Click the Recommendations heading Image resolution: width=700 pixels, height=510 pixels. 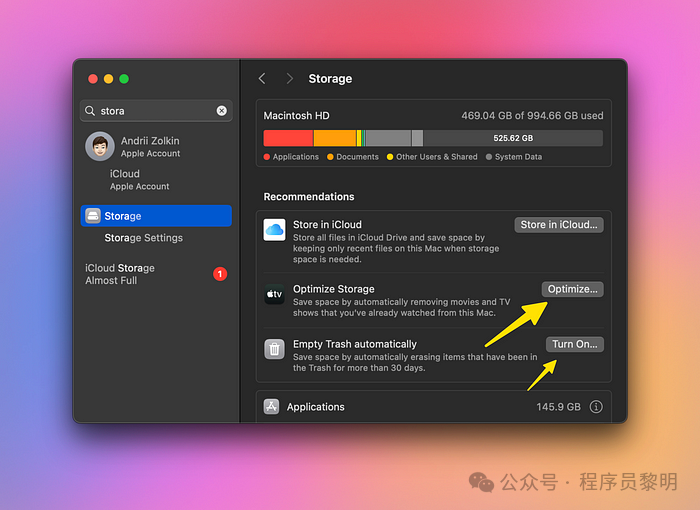[x=309, y=196]
